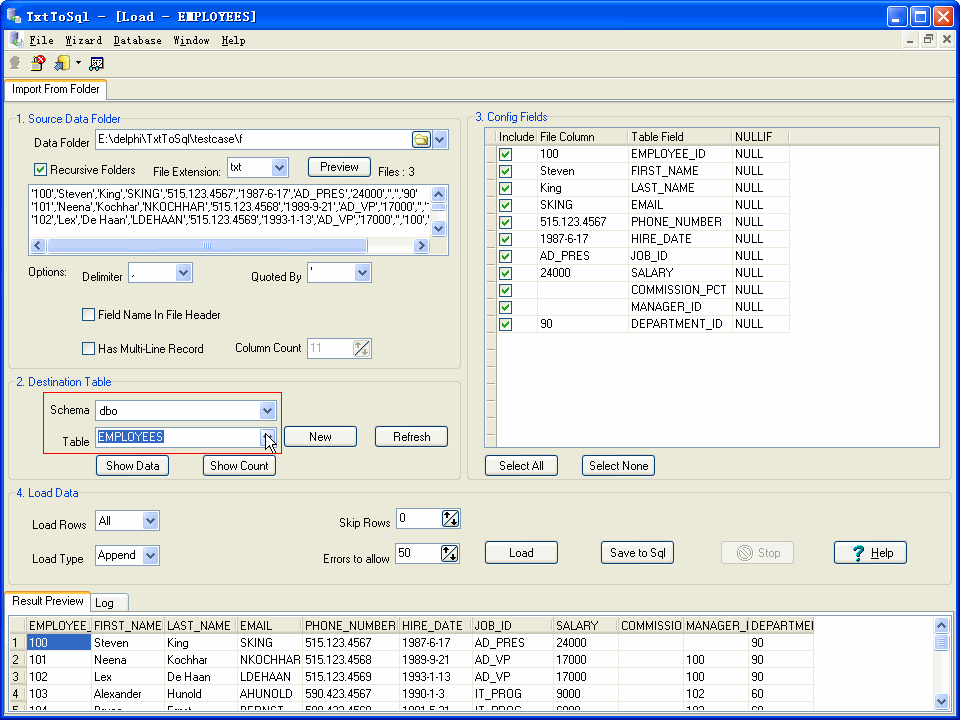Open the Data Folder history dropdown
Viewport: 960px width, 720px height.
[440, 140]
